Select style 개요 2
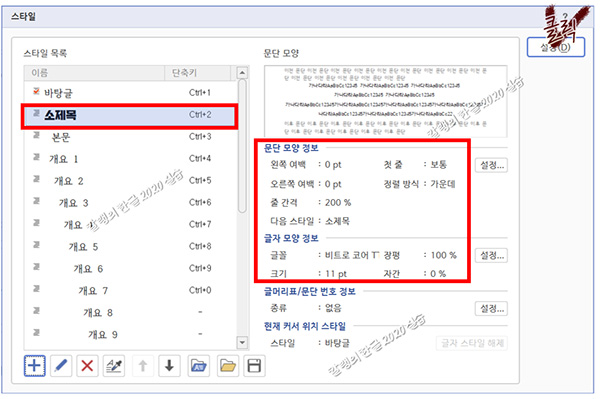Image resolution: width=600 pixels, height=399 pixels. 130,181
